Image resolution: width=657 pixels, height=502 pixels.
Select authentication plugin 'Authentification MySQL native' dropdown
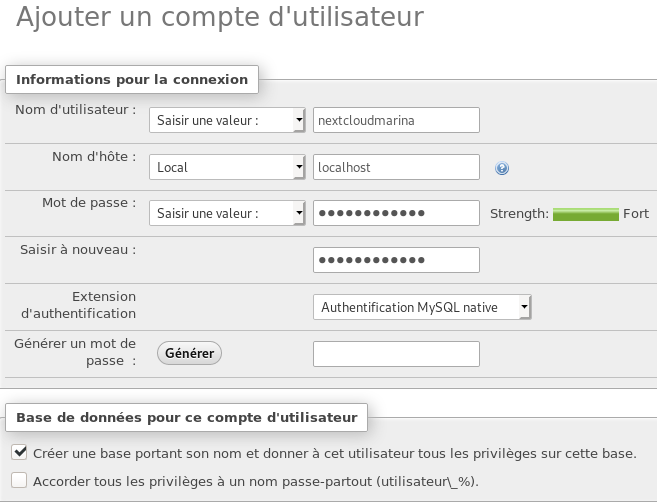click(421, 308)
